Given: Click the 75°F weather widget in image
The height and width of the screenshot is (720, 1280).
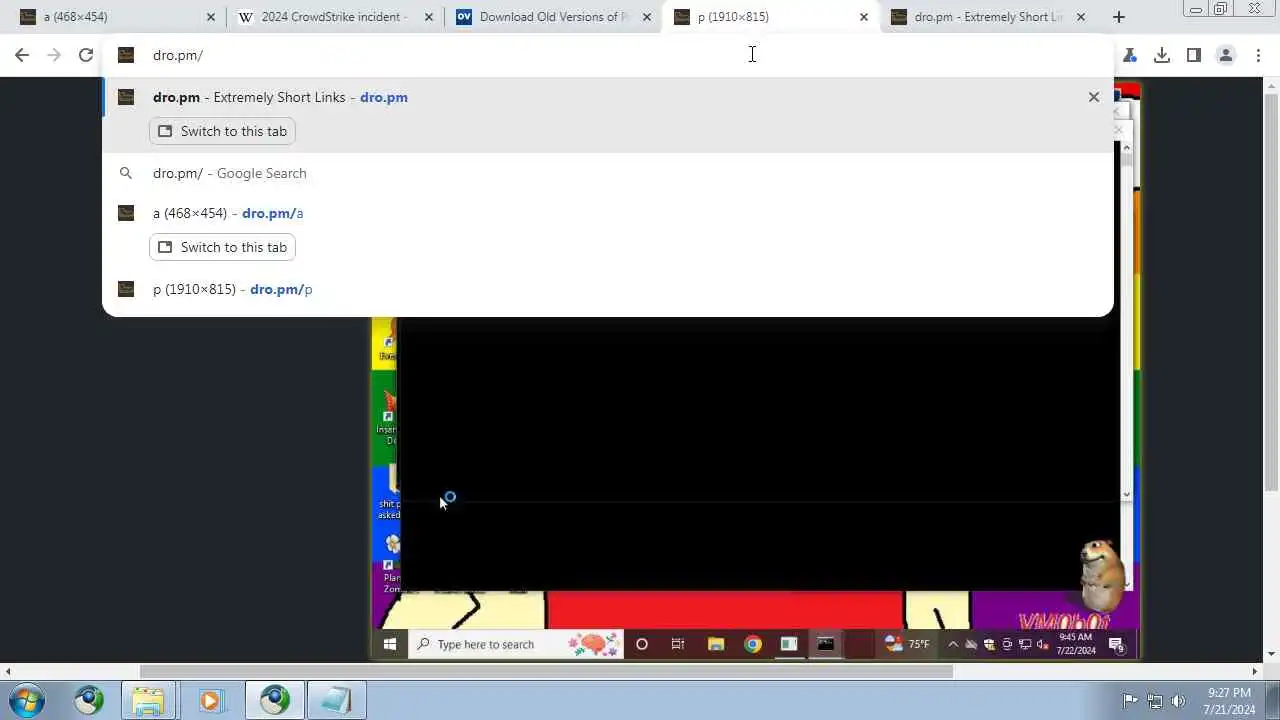Looking at the screenshot, I should (908, 644).
